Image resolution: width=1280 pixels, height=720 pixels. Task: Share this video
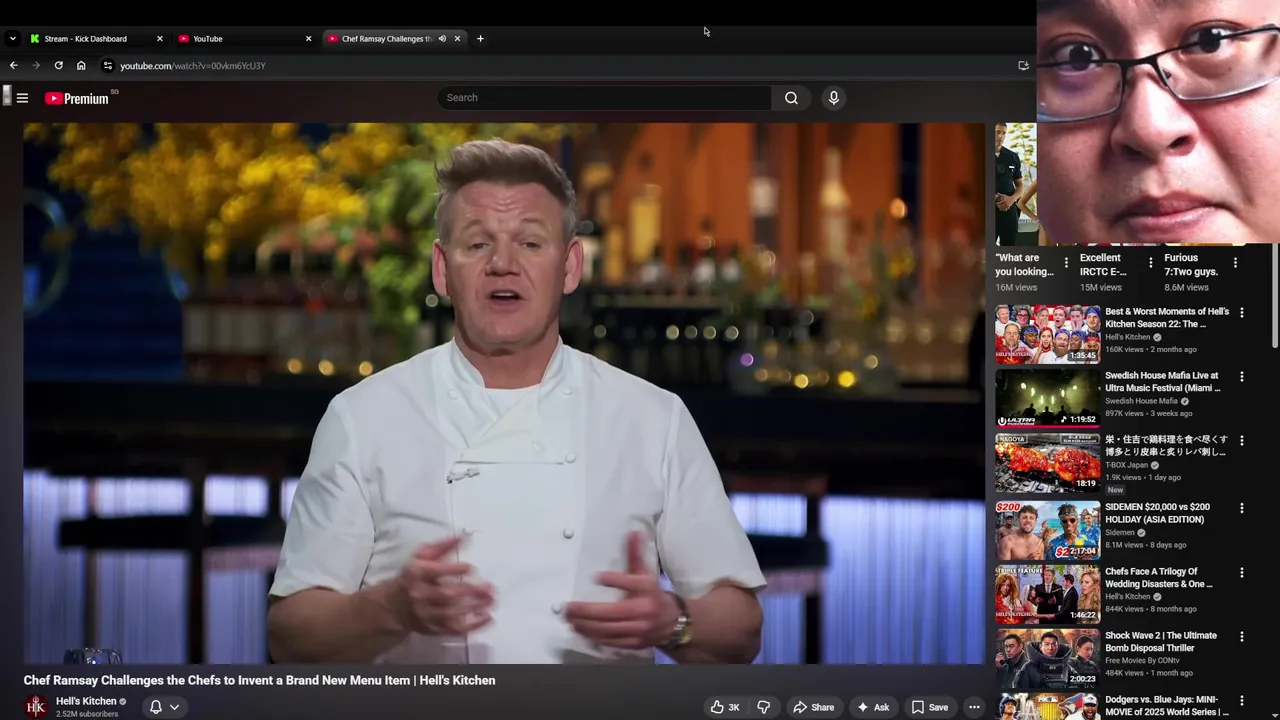click(x=813, y=707)
